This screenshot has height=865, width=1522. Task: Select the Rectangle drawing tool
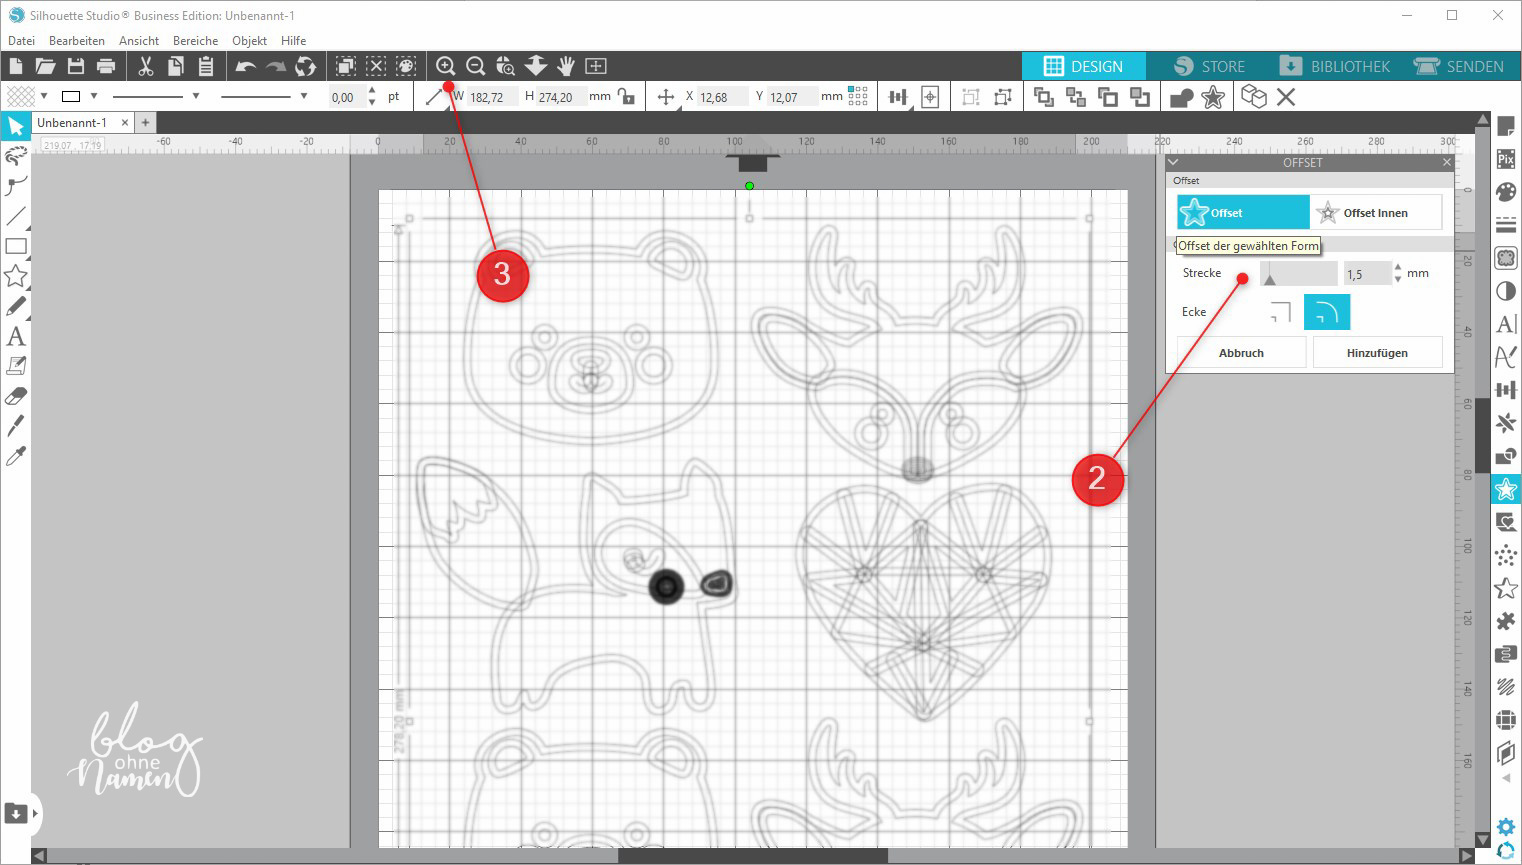click(x=16, y=246)
